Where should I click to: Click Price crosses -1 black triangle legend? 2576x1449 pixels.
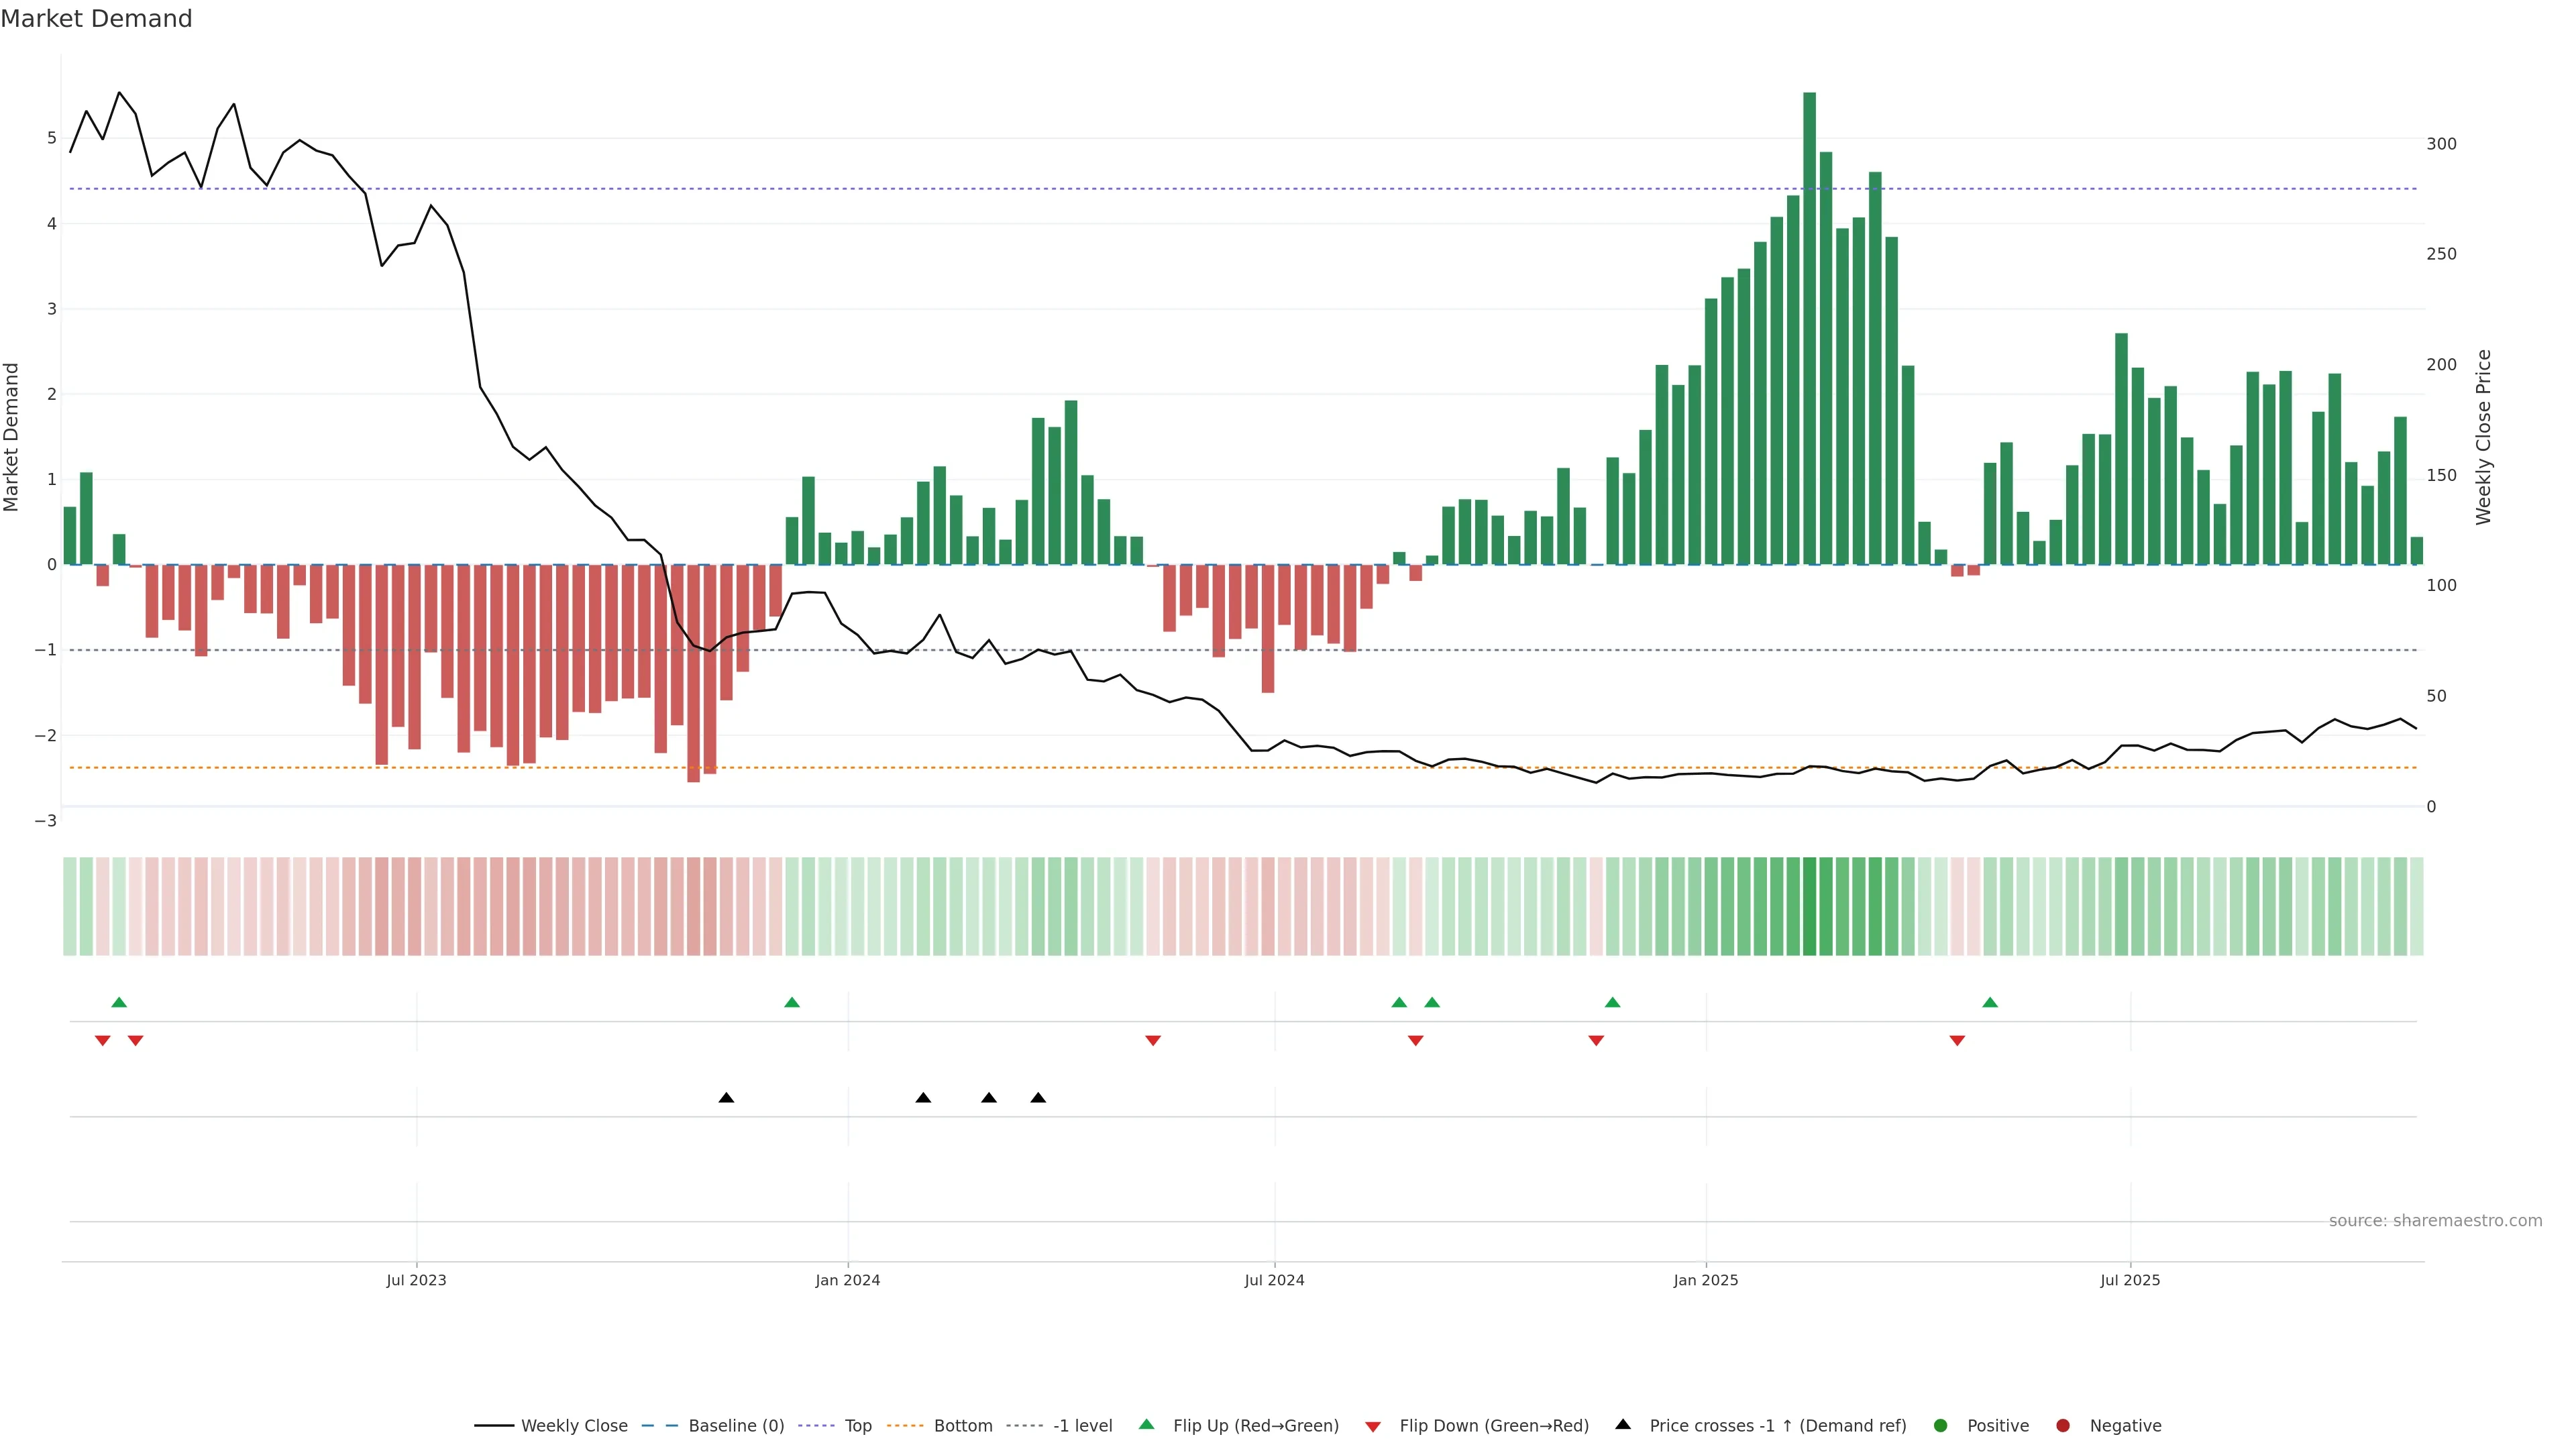(x=1623, y=1425)
